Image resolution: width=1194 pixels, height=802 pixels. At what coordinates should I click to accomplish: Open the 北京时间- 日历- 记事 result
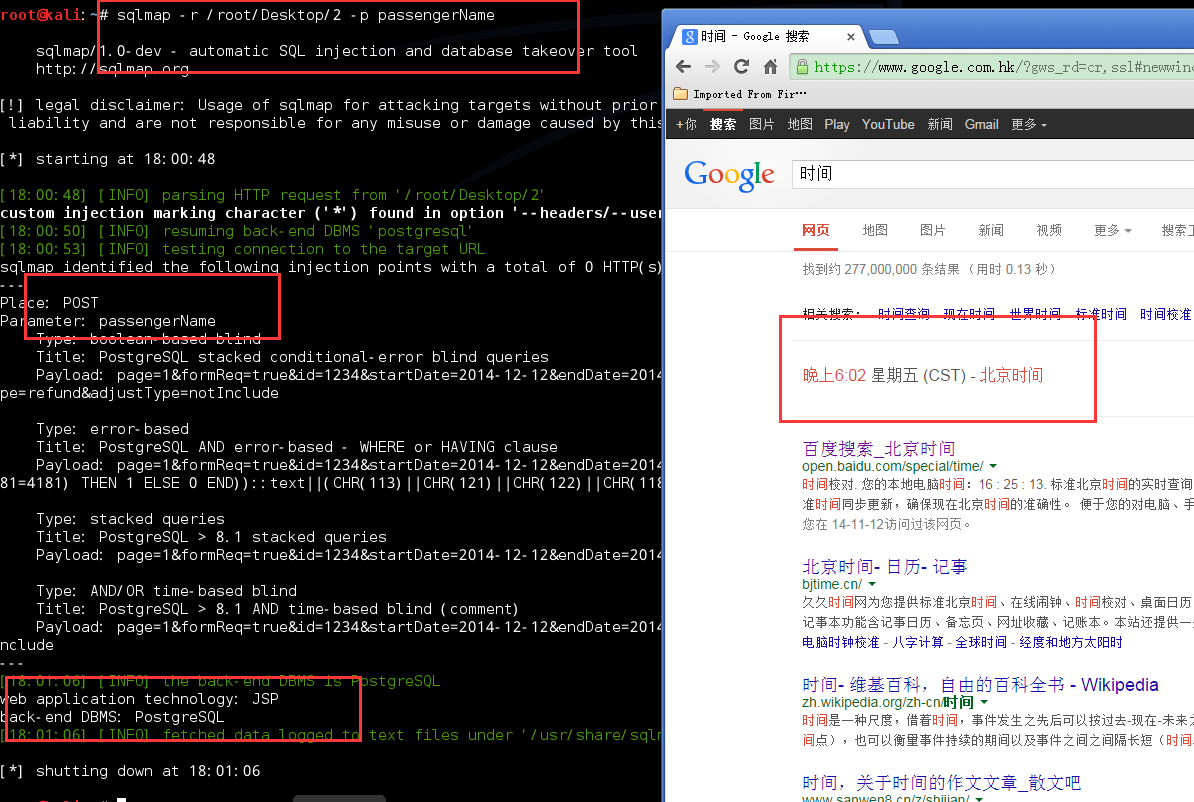point(884,566)
